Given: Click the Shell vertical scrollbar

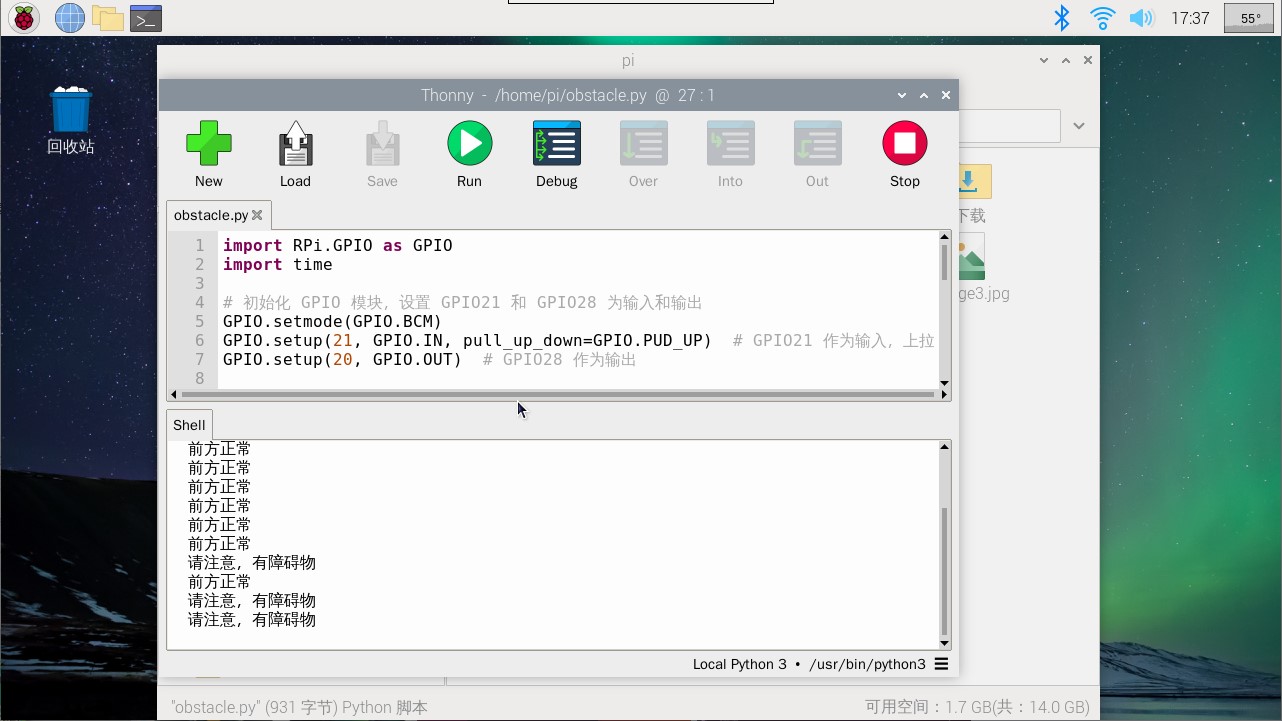Looking at the screenshot, I should [x=944, y=570].
